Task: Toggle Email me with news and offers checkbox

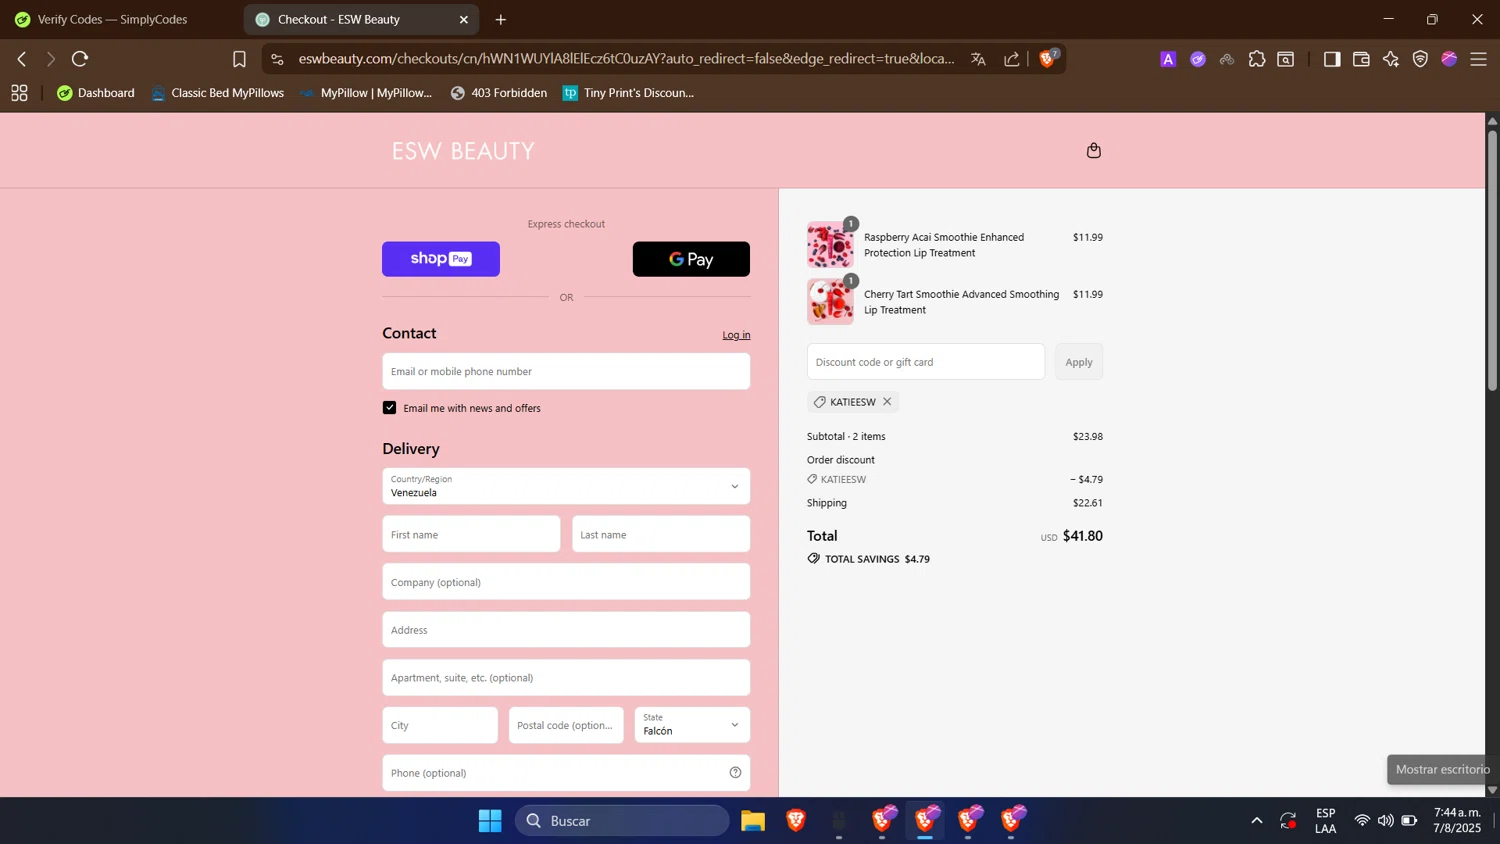Action: [389, 408]
